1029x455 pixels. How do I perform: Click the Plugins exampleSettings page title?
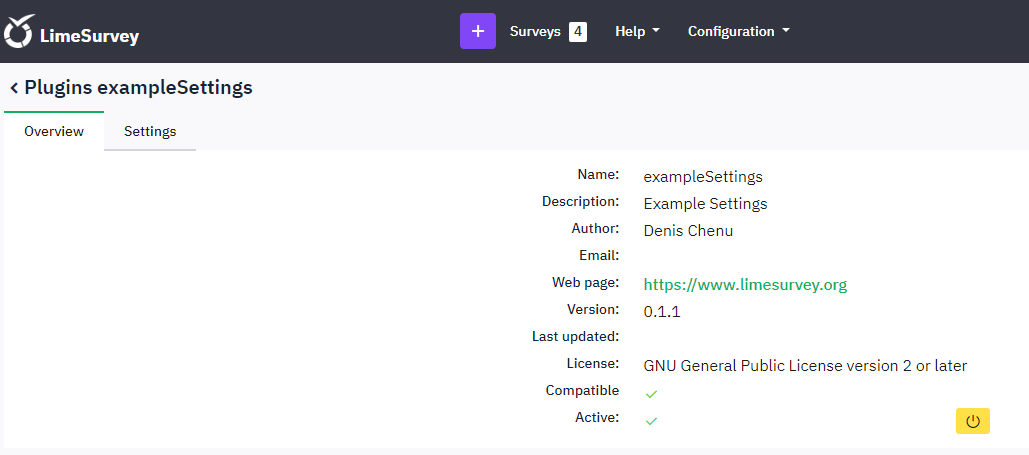[x=138, y=88]
